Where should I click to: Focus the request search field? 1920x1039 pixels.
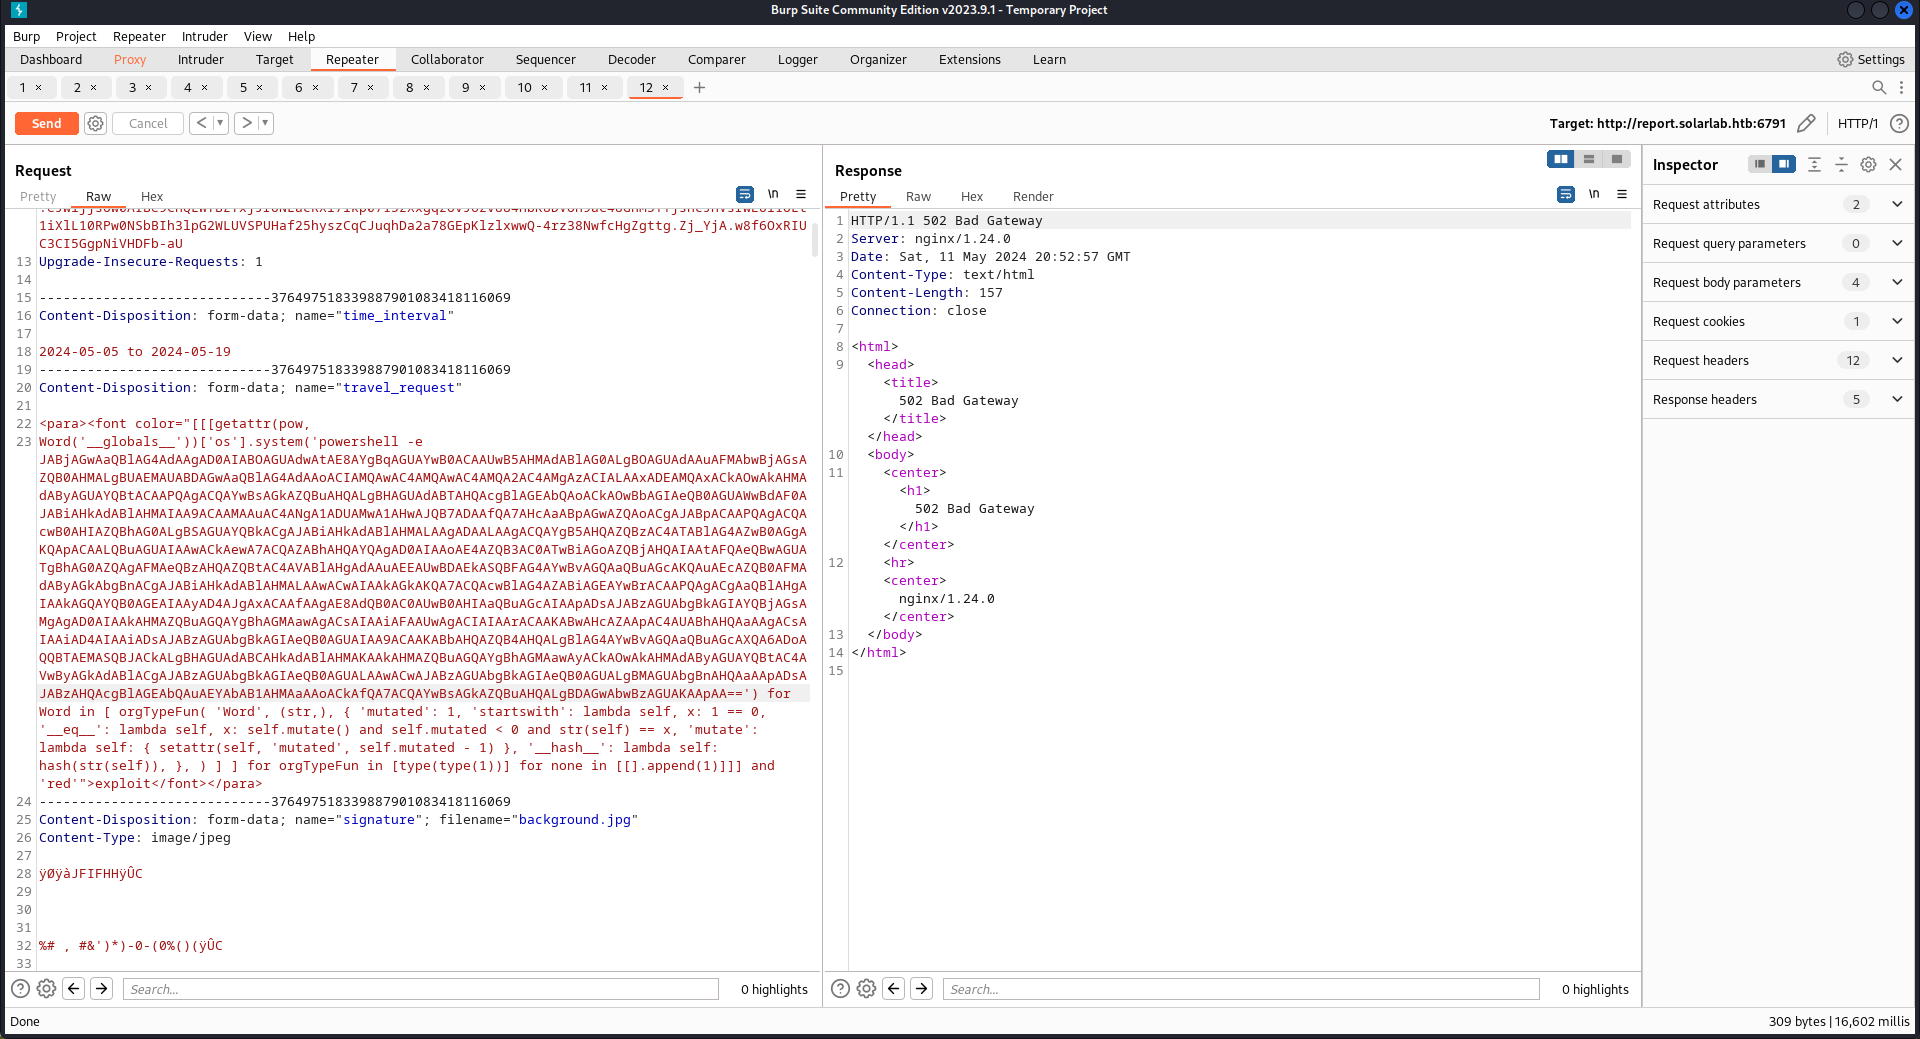[x=421, y=989]
